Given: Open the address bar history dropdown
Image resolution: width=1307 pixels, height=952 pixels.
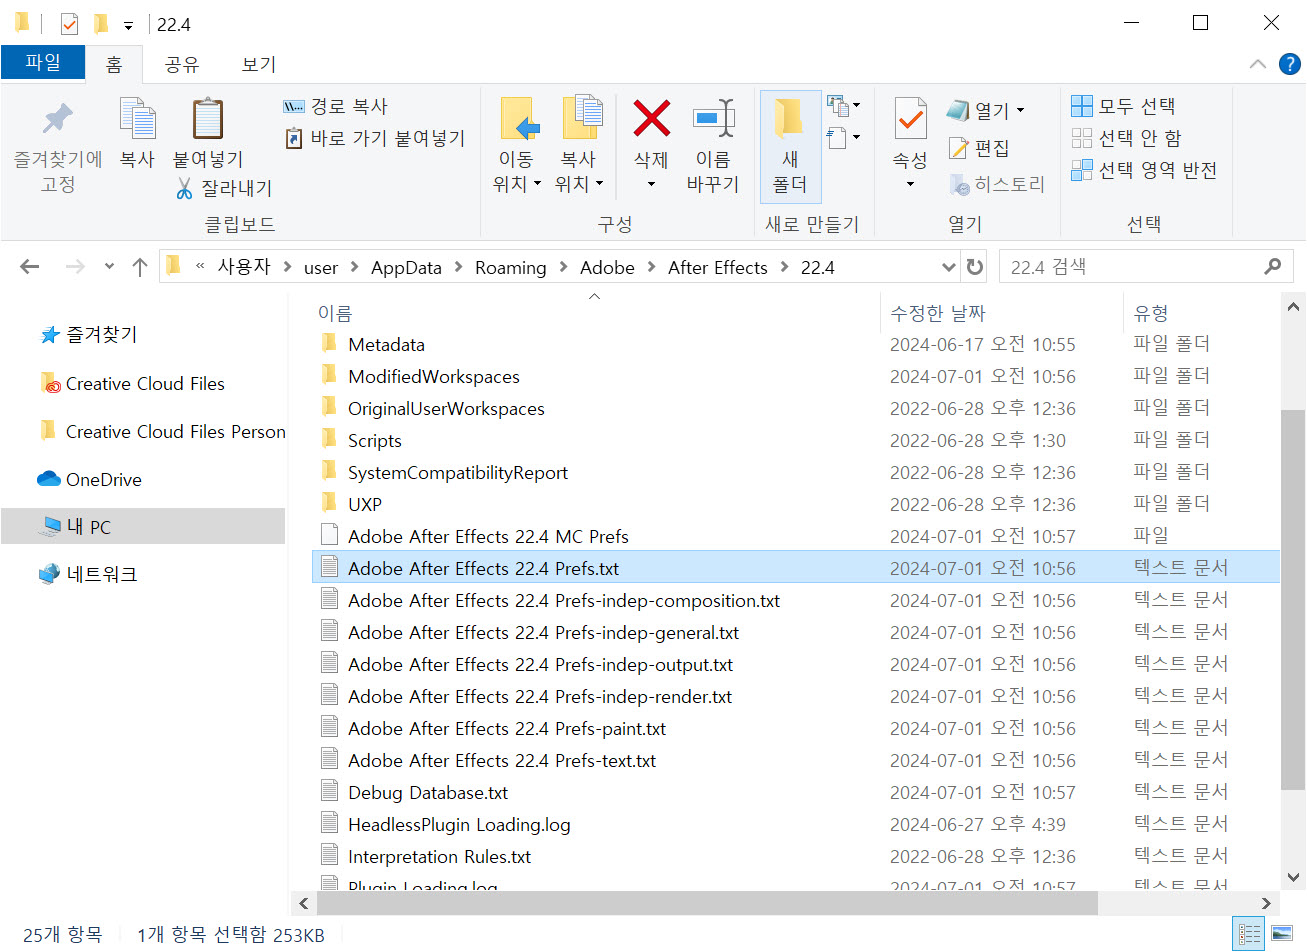Looking at the screenshot, I should click(x=949, y=267).
